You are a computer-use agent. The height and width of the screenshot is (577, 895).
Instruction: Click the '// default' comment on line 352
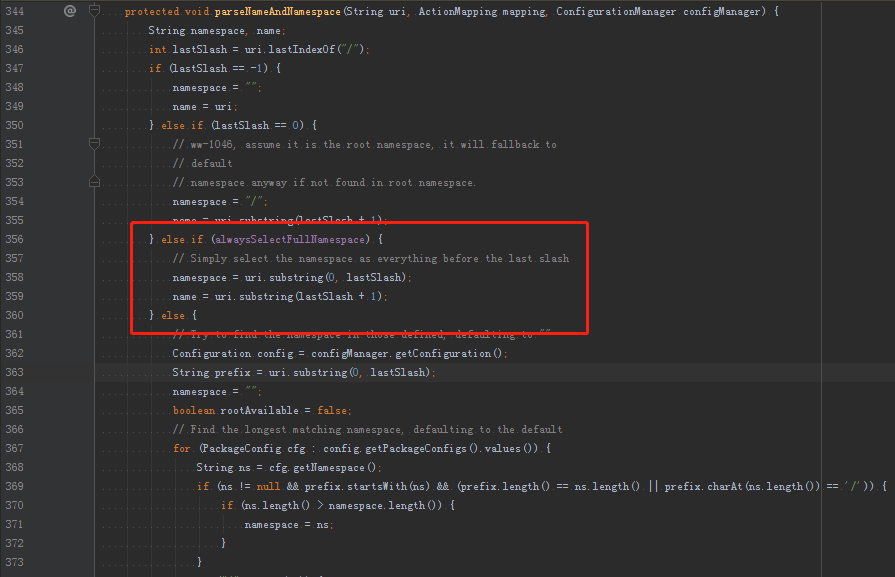(x=202, y=163)
